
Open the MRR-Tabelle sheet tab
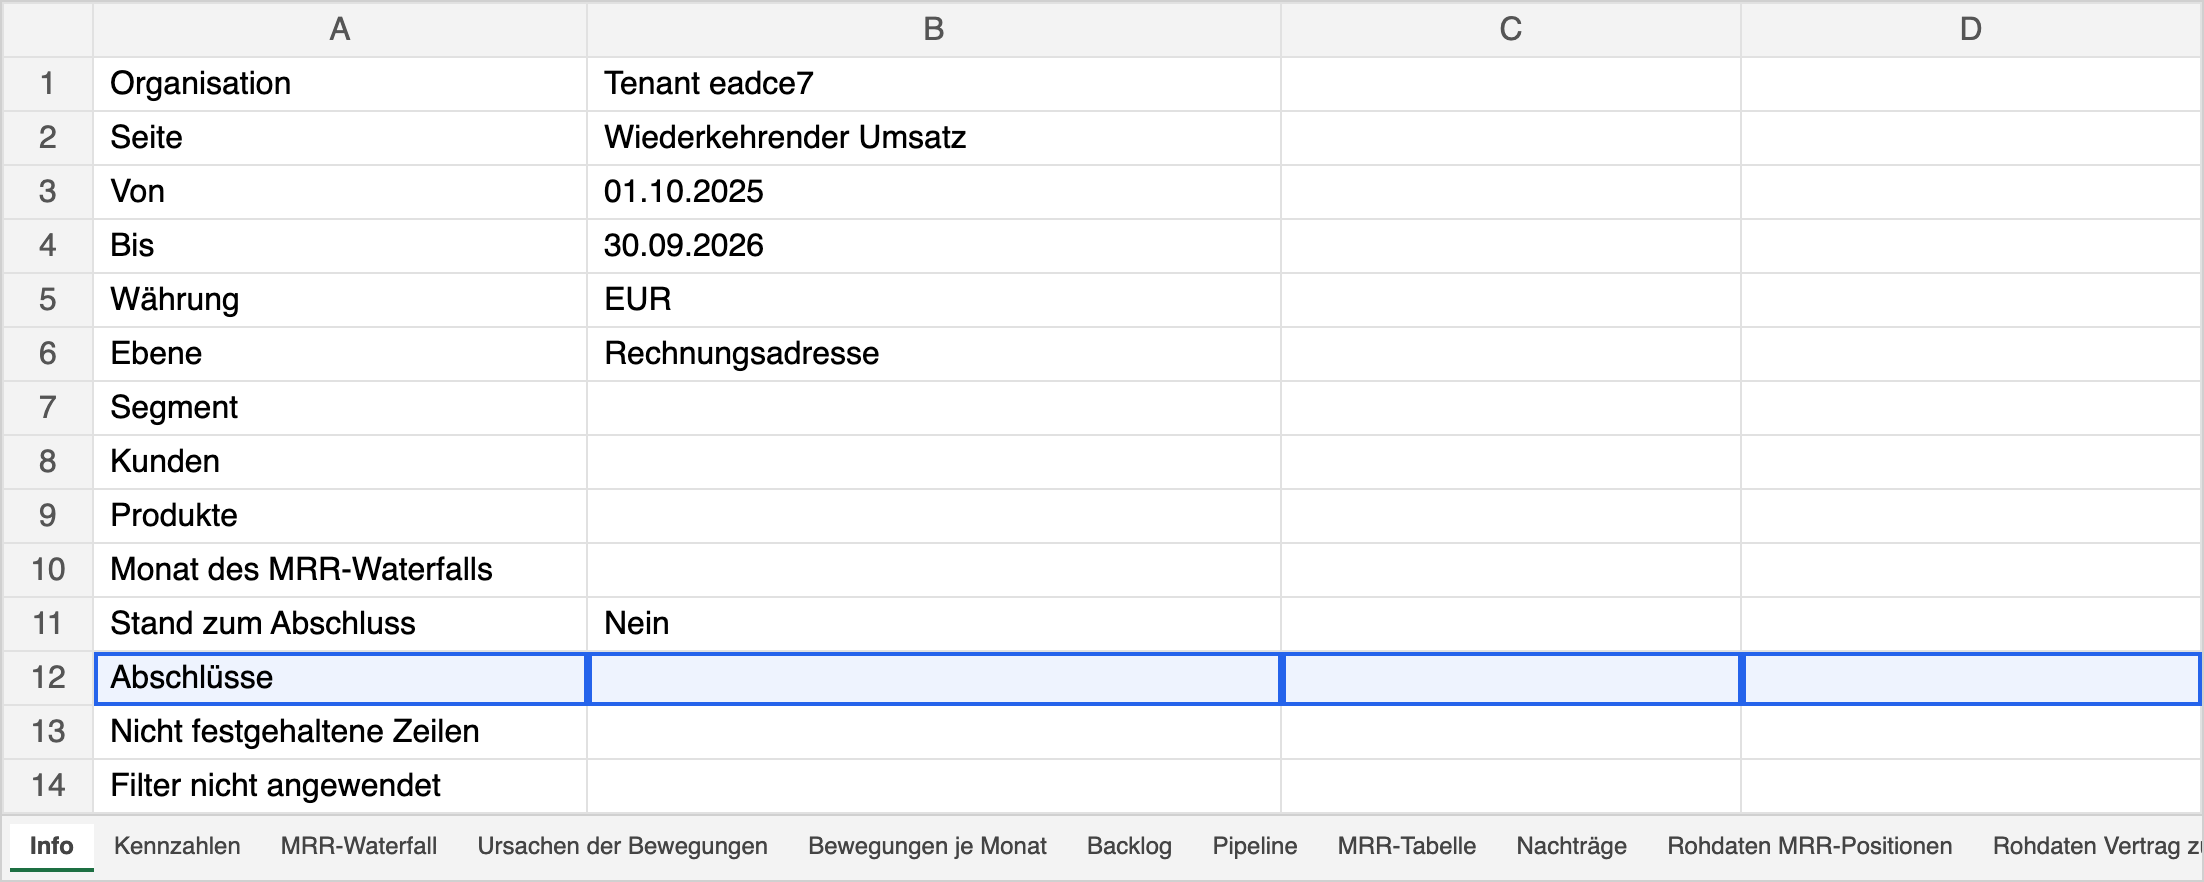coord(1406,846)
